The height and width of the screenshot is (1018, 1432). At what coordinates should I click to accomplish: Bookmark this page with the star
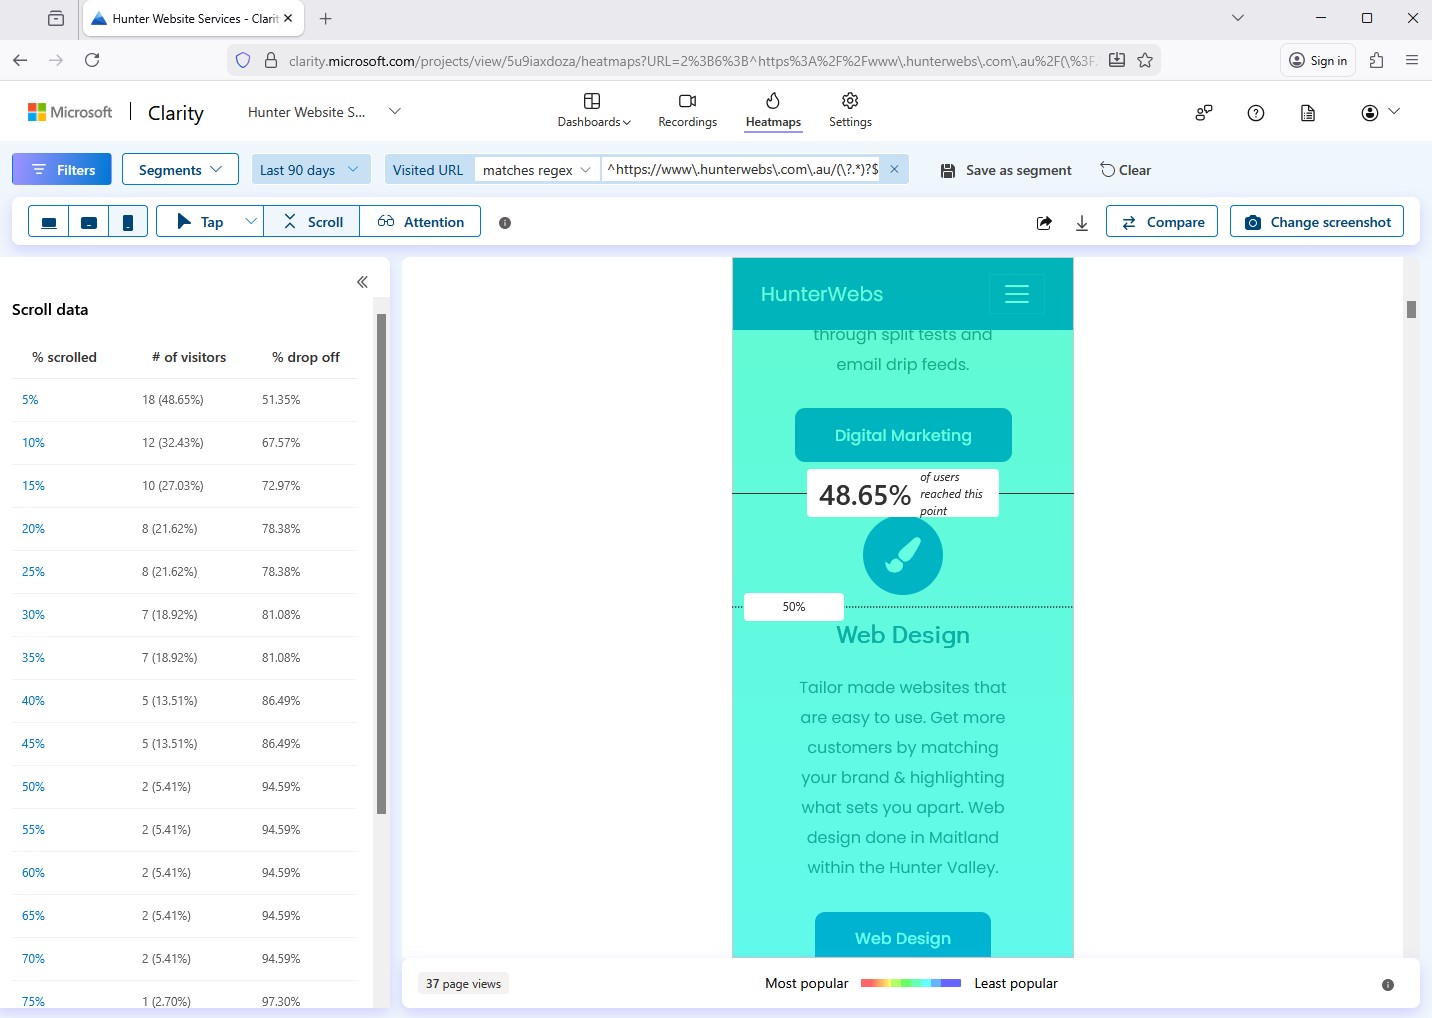coord(1145,60)
